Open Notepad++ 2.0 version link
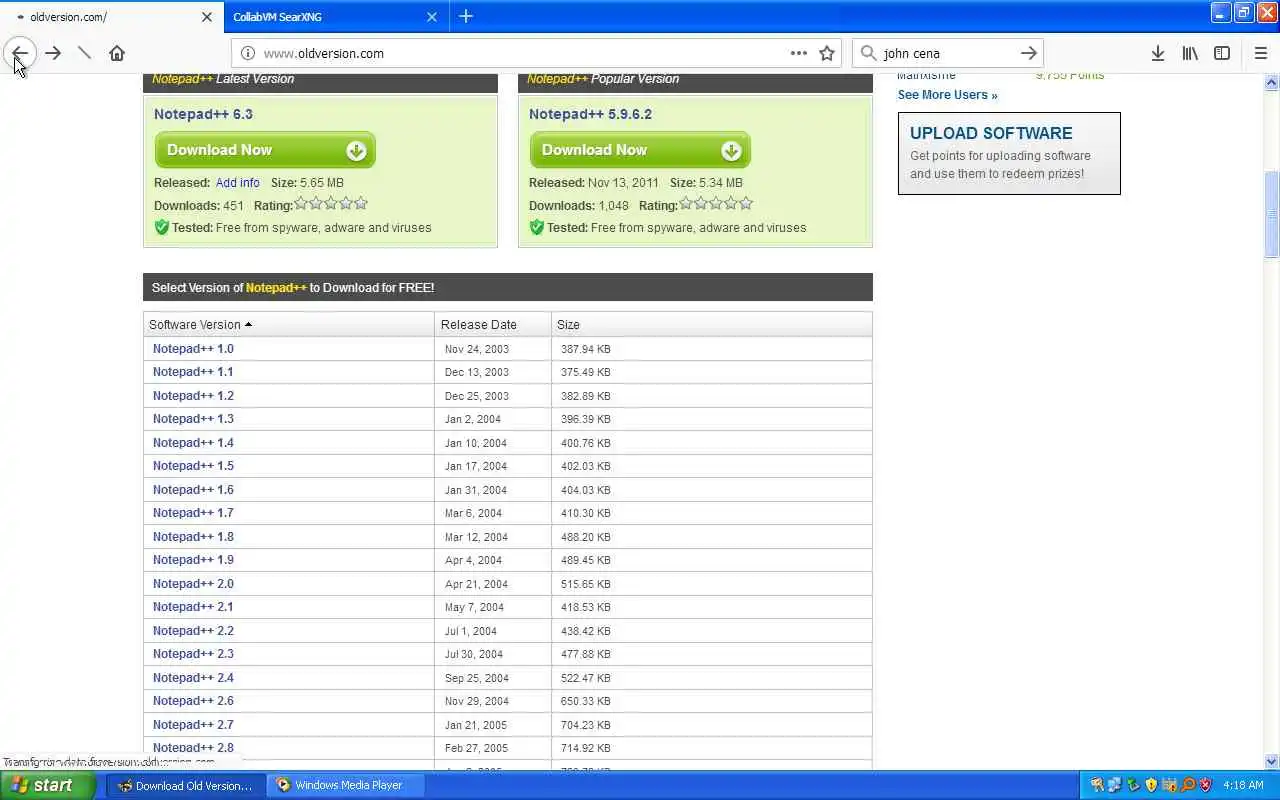 (x=193, y=584)
